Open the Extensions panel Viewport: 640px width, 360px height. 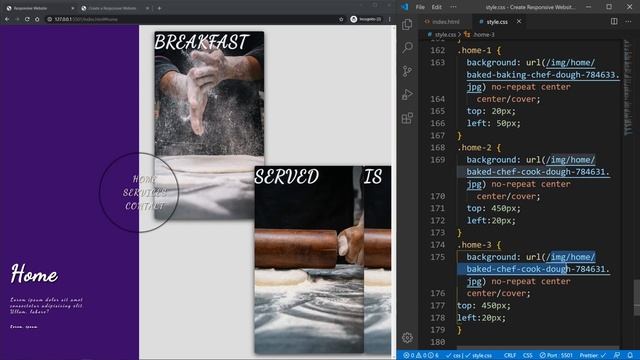pos(407,118)
